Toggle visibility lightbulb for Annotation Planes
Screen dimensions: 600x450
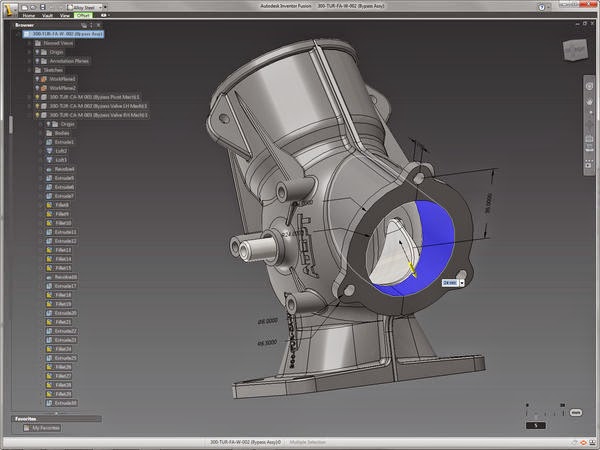point(37,61)
